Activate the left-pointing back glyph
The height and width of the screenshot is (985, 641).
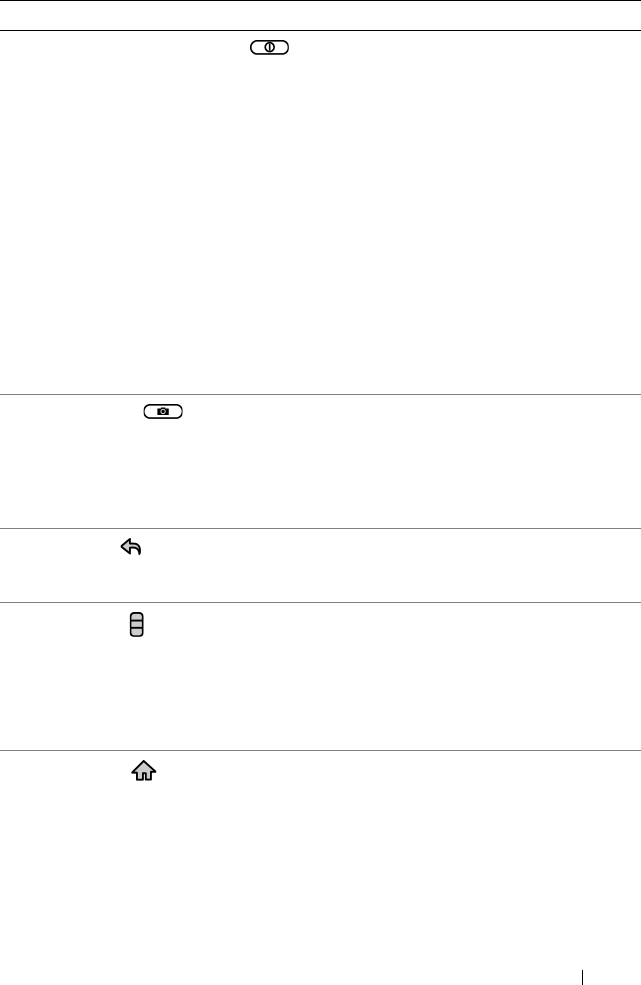pos(131,547)
